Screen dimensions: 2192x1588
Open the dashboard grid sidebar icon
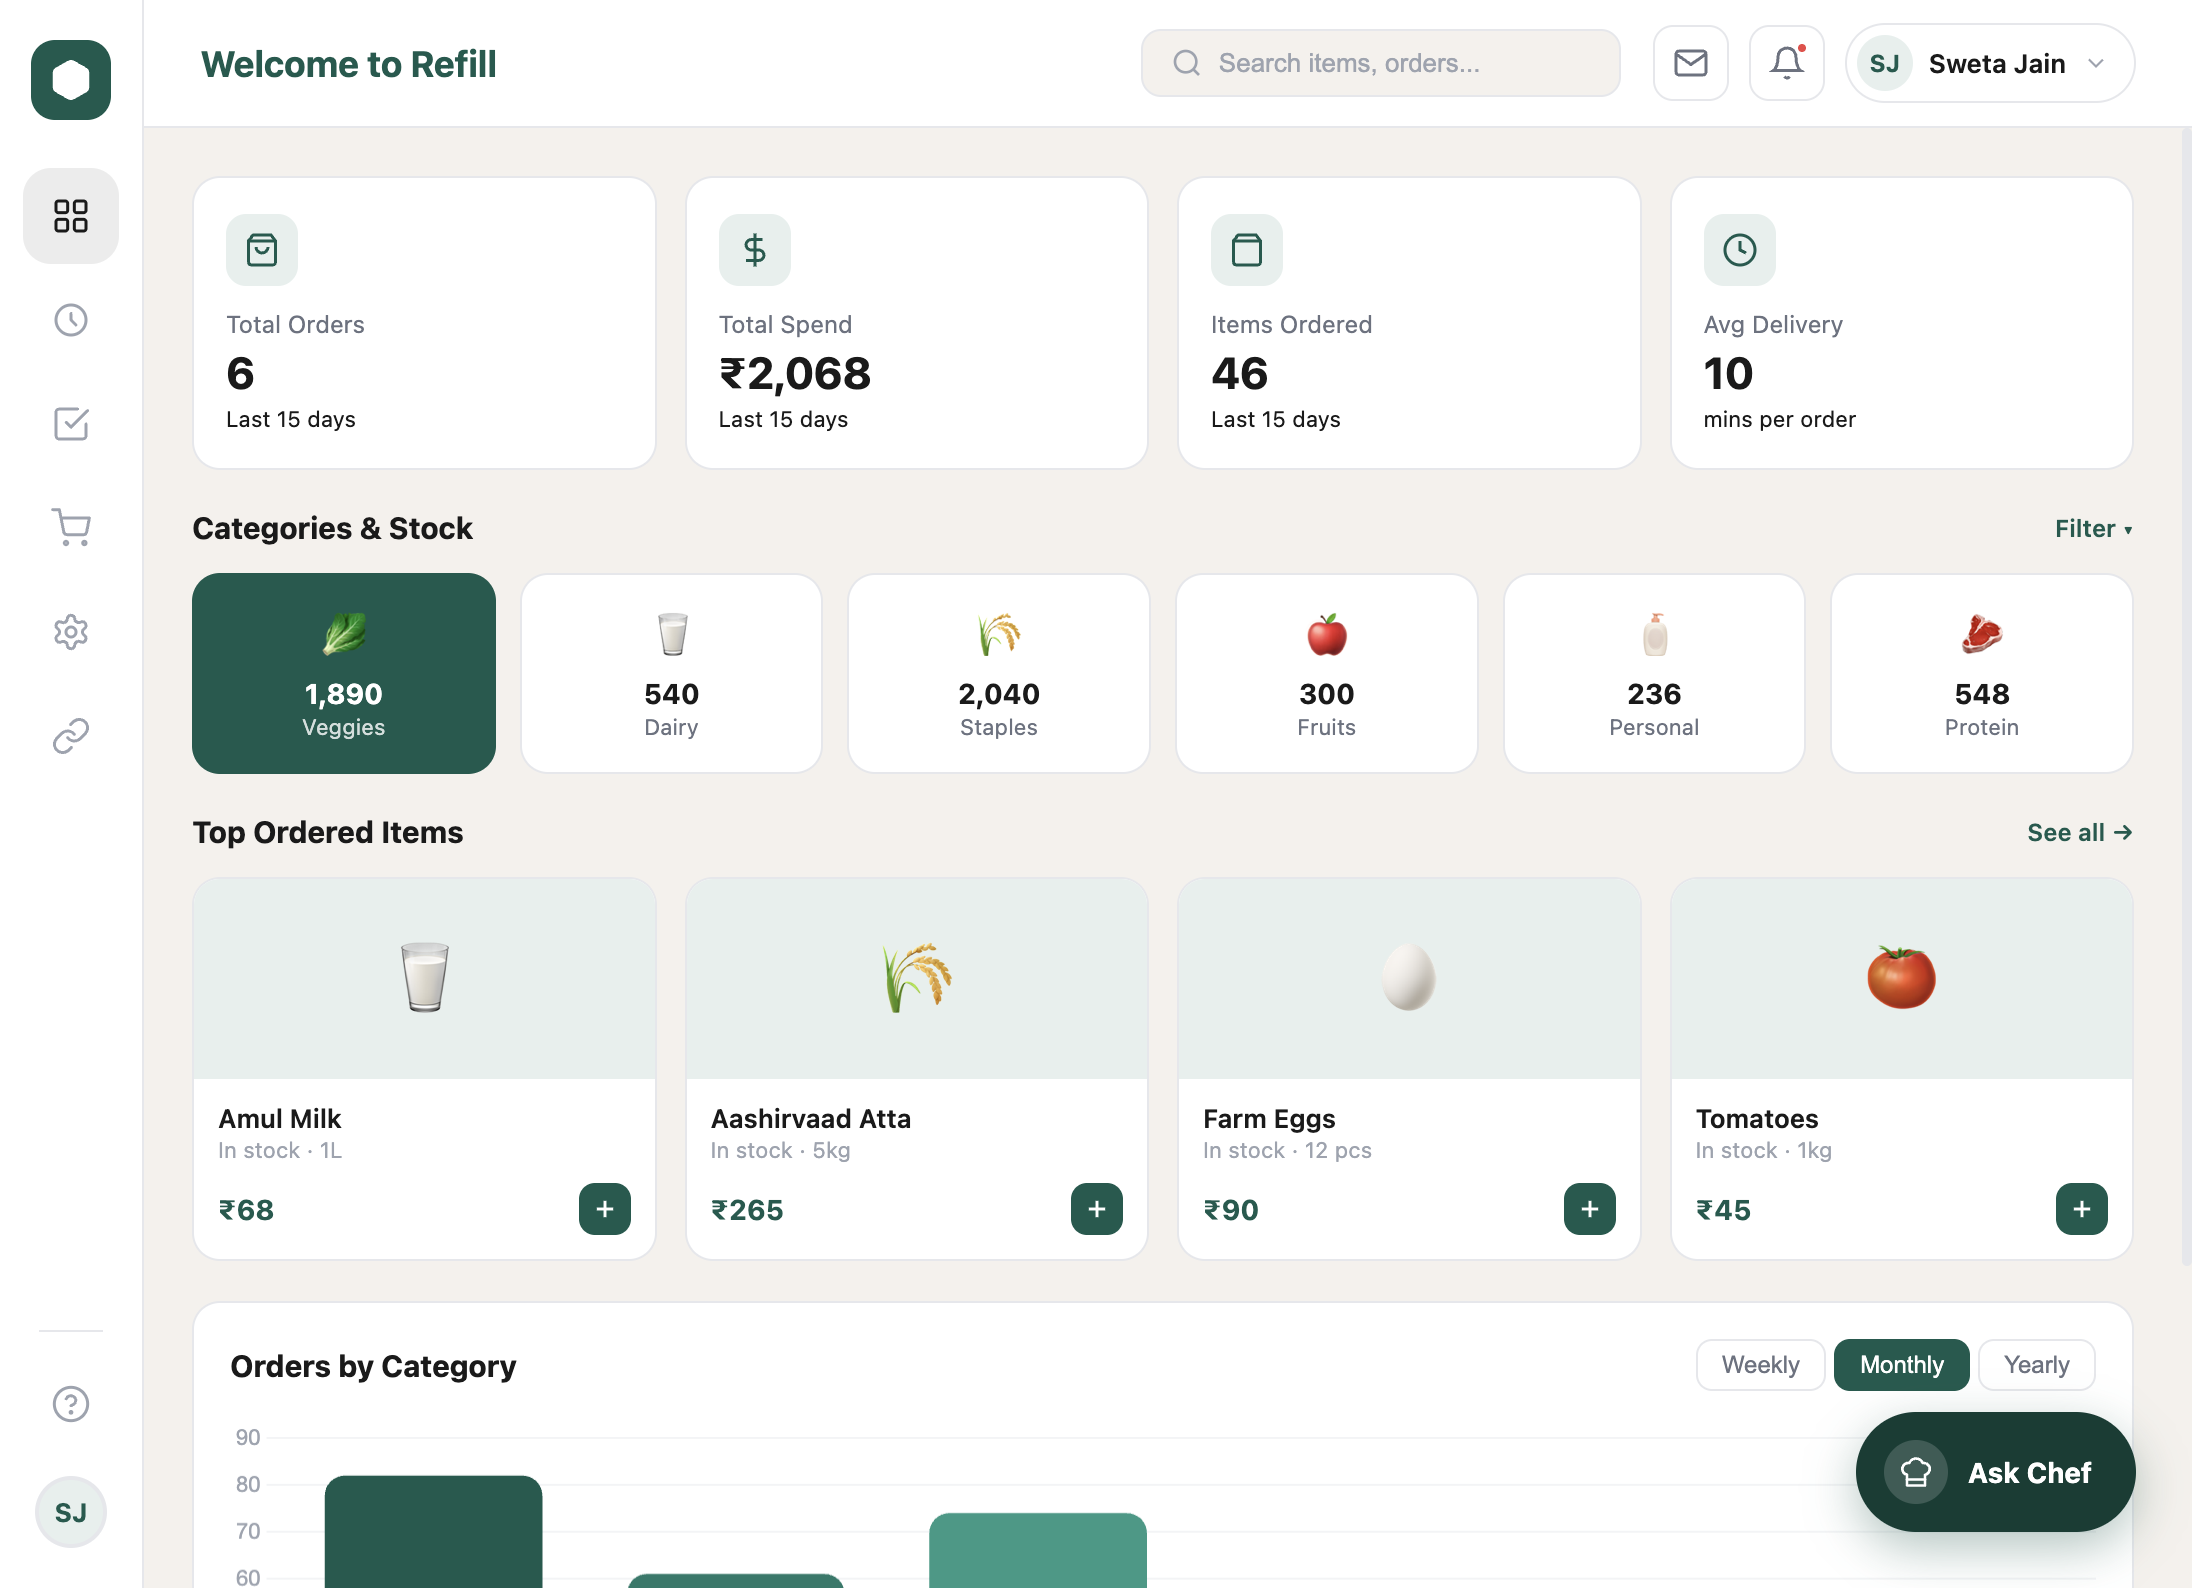[71, 216]
